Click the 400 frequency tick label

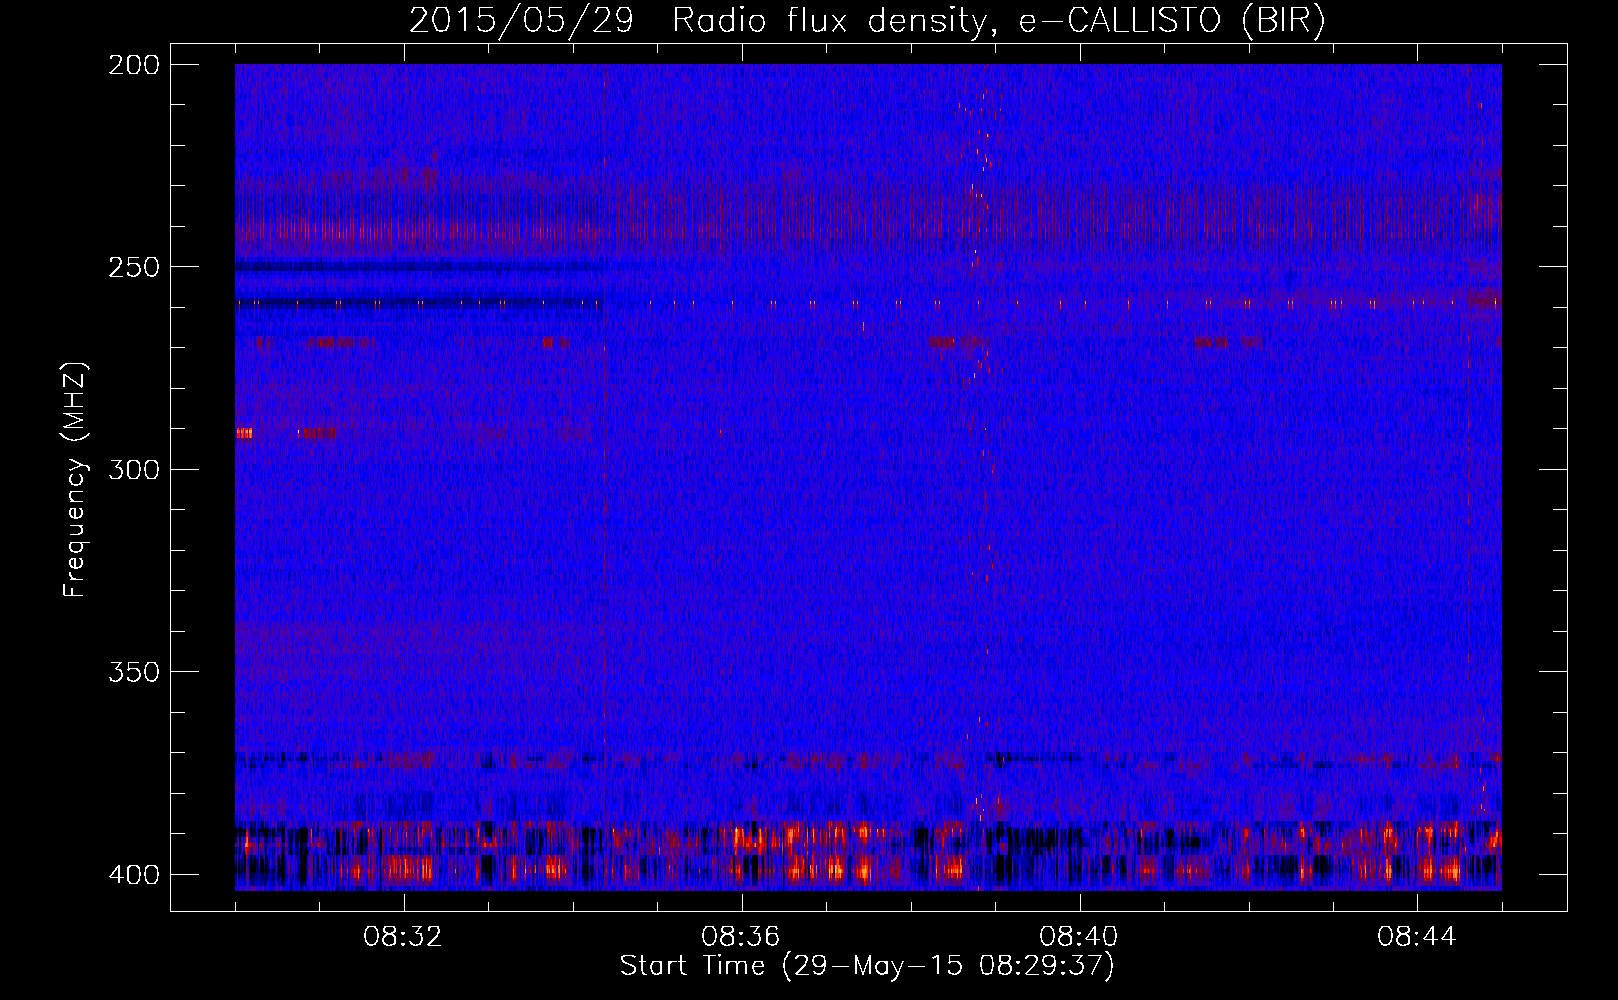point(134,875)
